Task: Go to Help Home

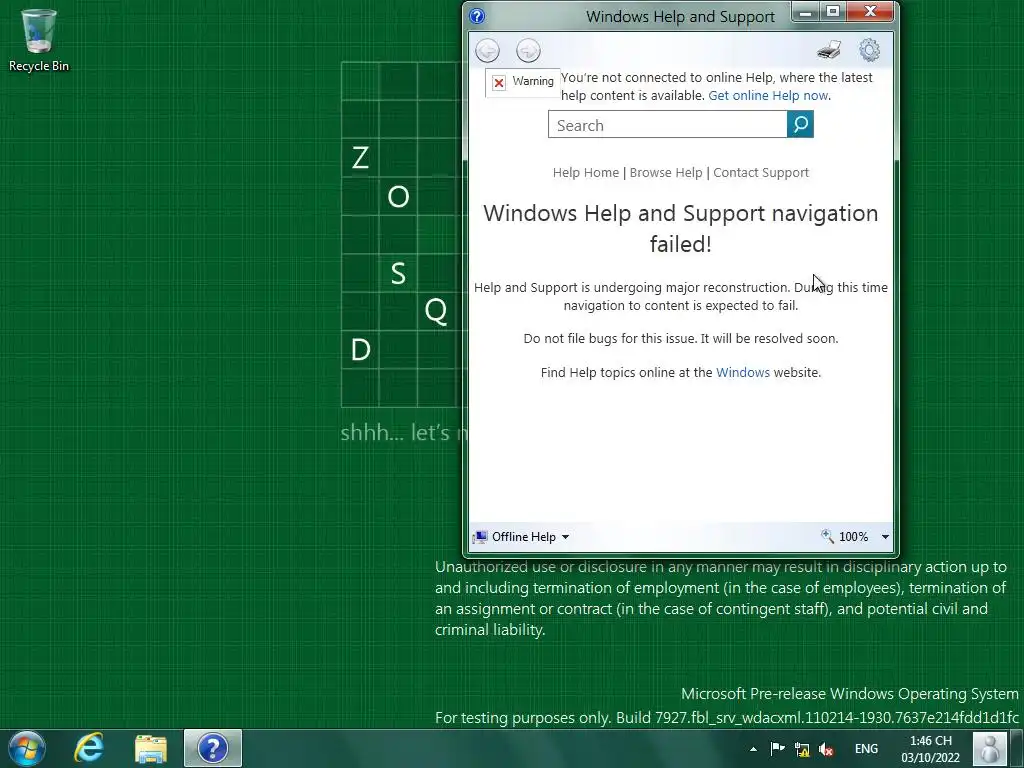Action: (x=586, y=172)
